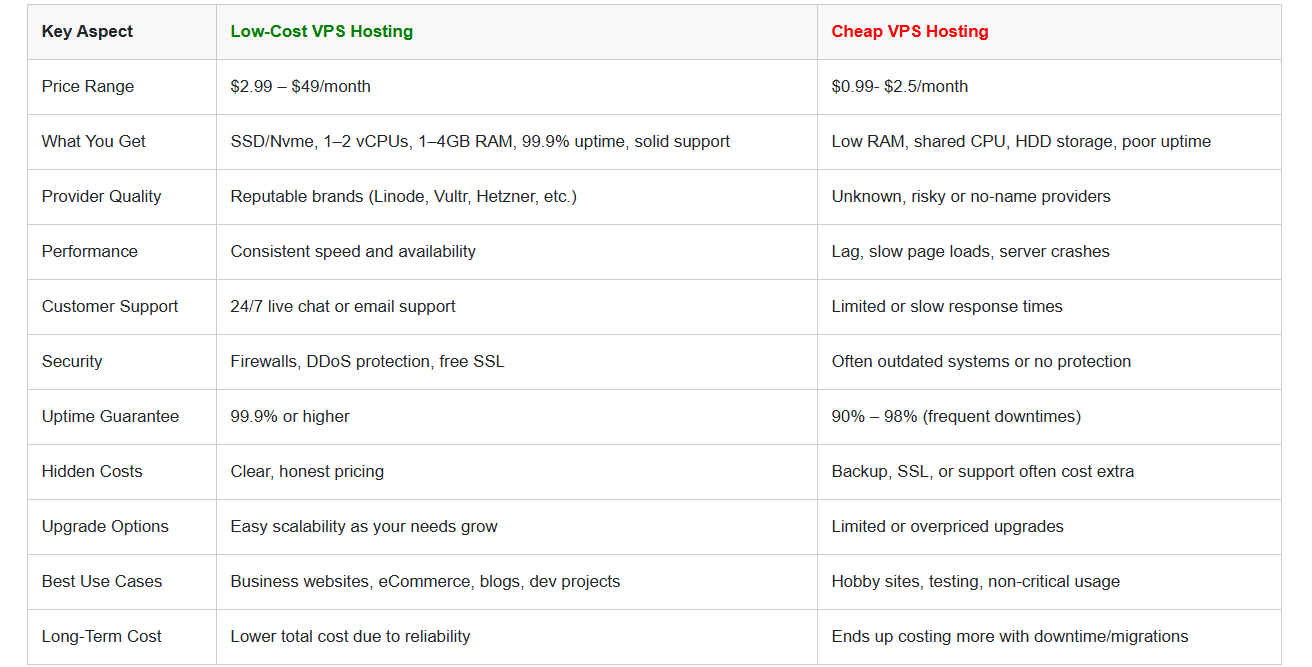
Task: Click "Lag, slow page loads, server crashes" cell
Action: 970,251
